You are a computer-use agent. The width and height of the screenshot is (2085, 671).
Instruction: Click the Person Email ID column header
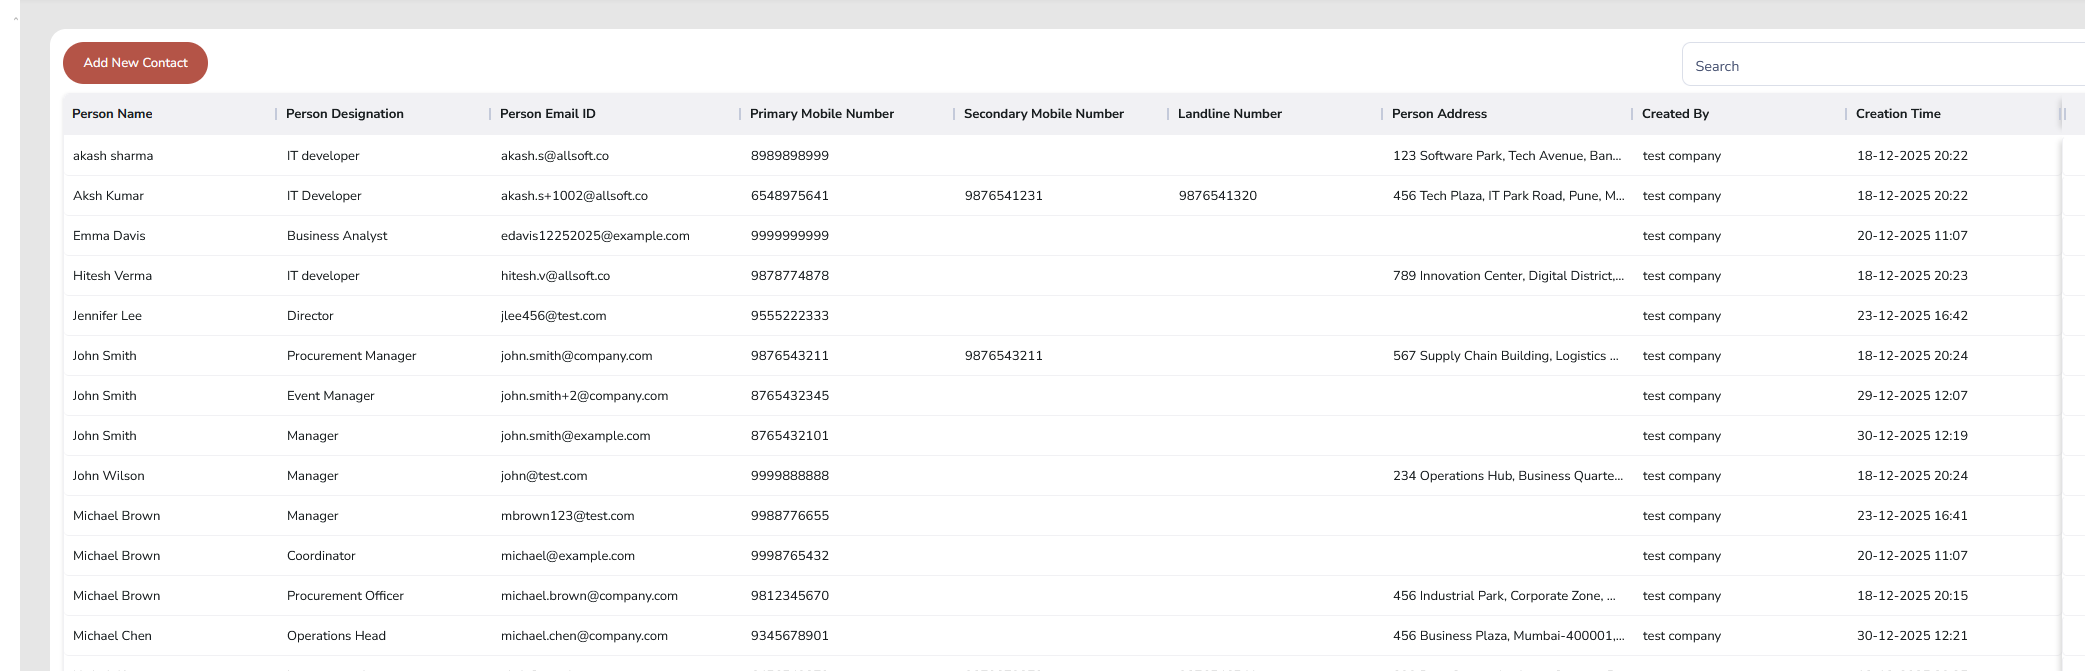point(547,114)
